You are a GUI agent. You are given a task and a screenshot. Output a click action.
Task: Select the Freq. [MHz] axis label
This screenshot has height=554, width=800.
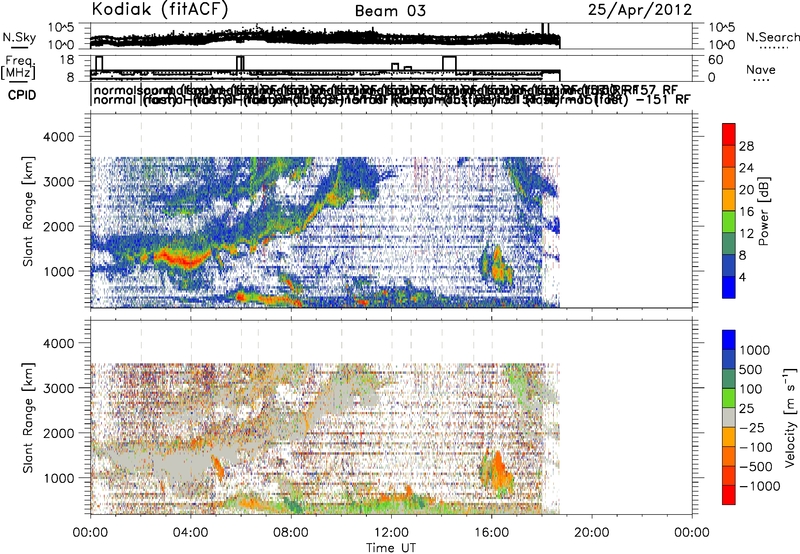pos(19,67)
